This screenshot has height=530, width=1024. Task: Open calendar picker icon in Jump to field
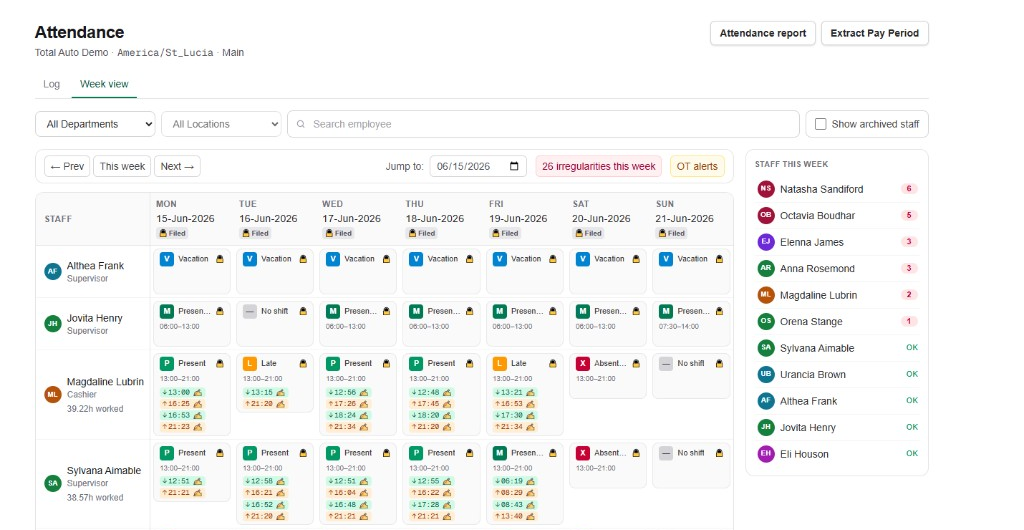[514, 166]
